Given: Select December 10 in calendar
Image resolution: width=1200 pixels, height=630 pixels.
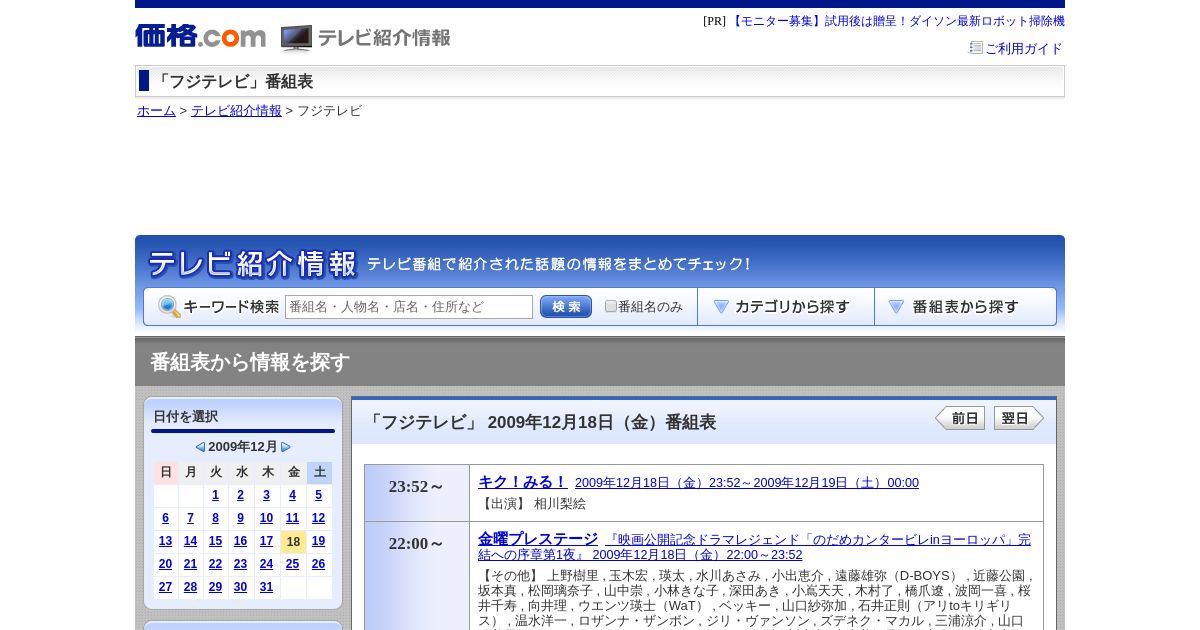Looking at the screenshot, I should pos(266,518).
